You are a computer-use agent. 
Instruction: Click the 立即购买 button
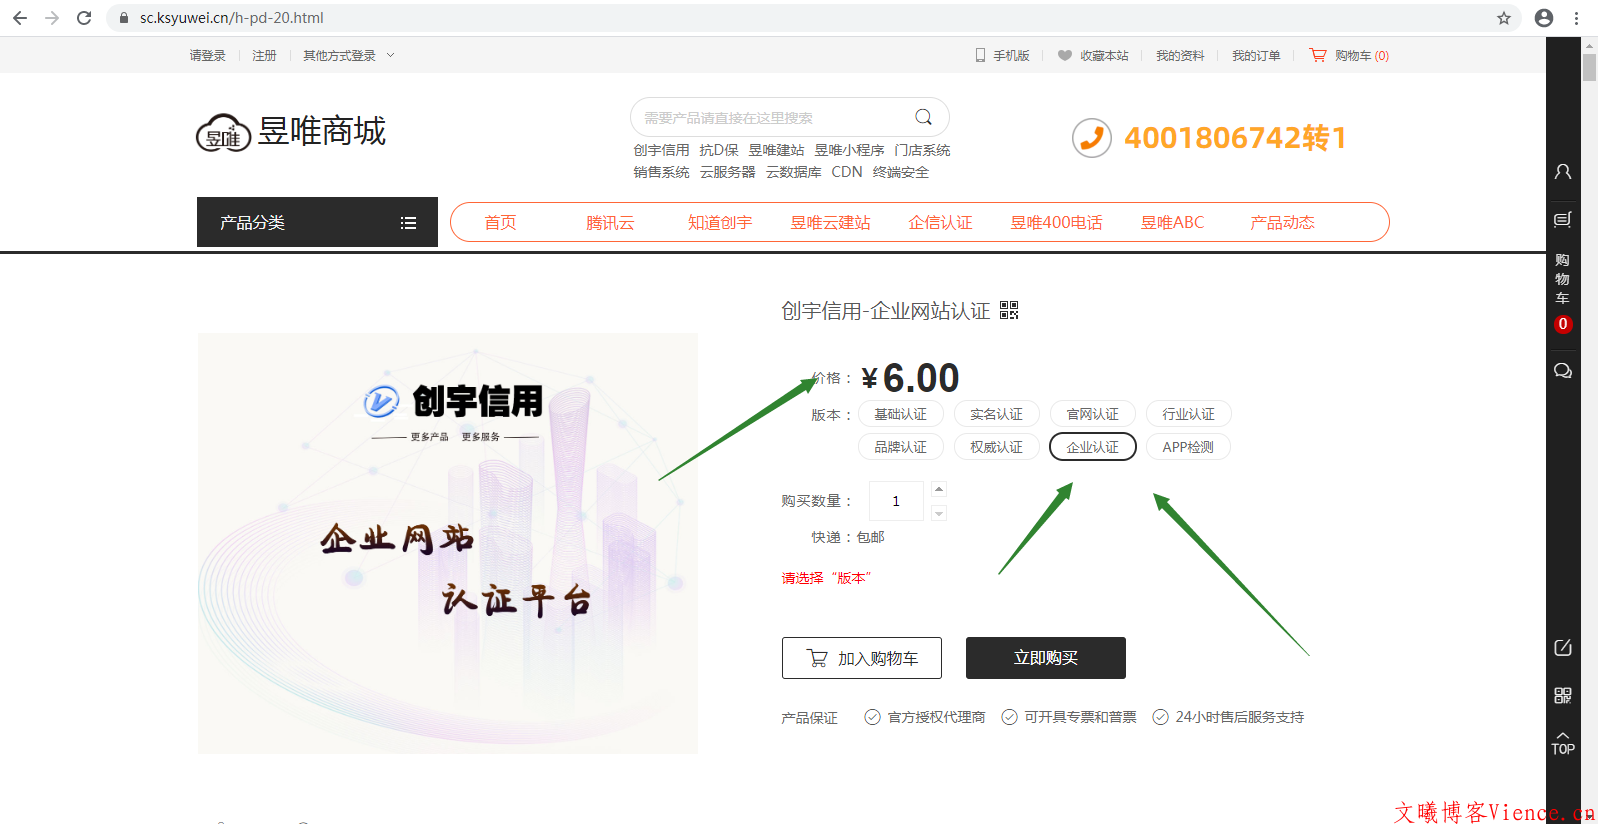[1045, 658]
